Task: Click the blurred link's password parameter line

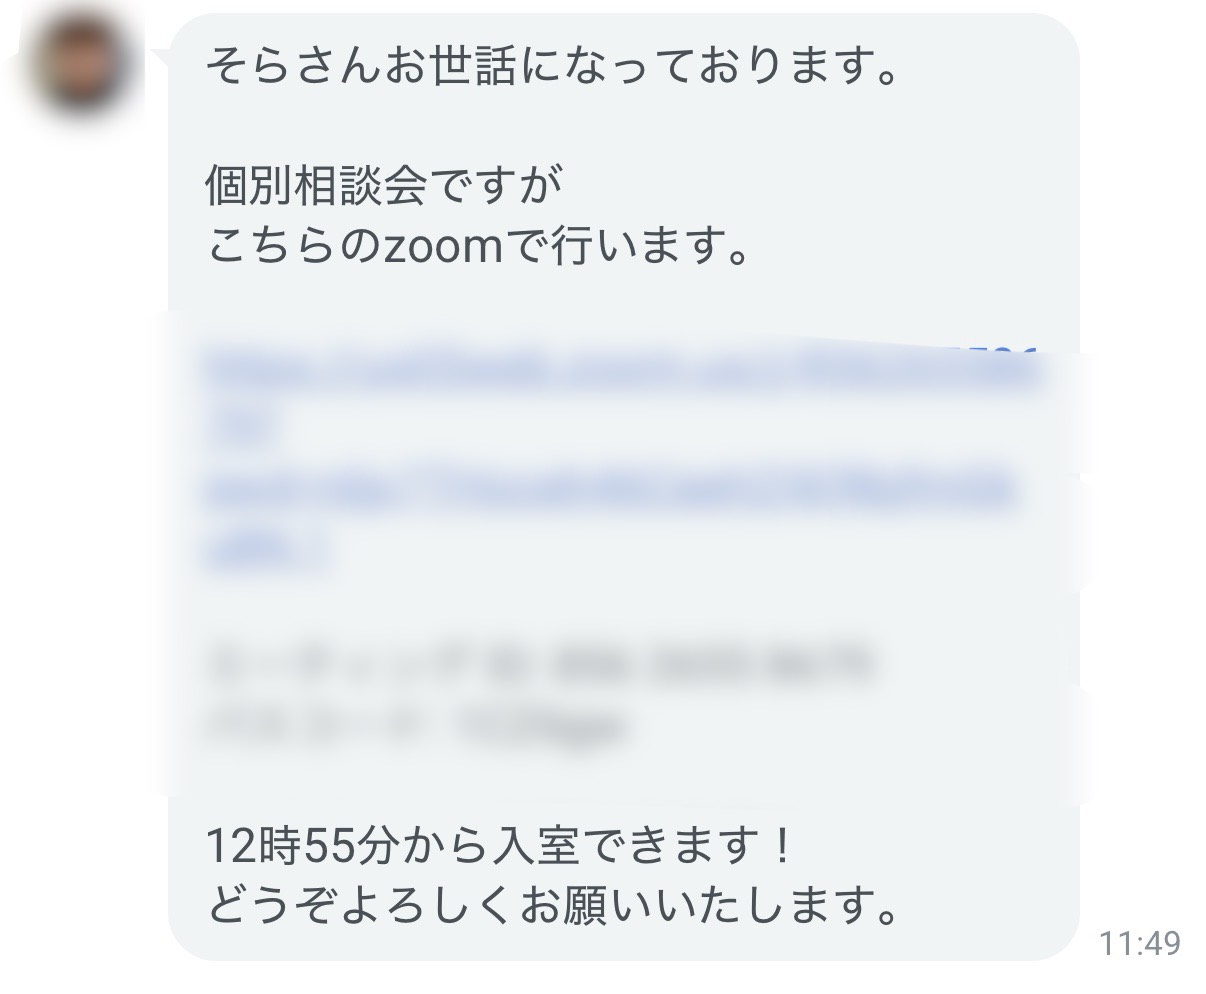Action: [x=611, y=491]
